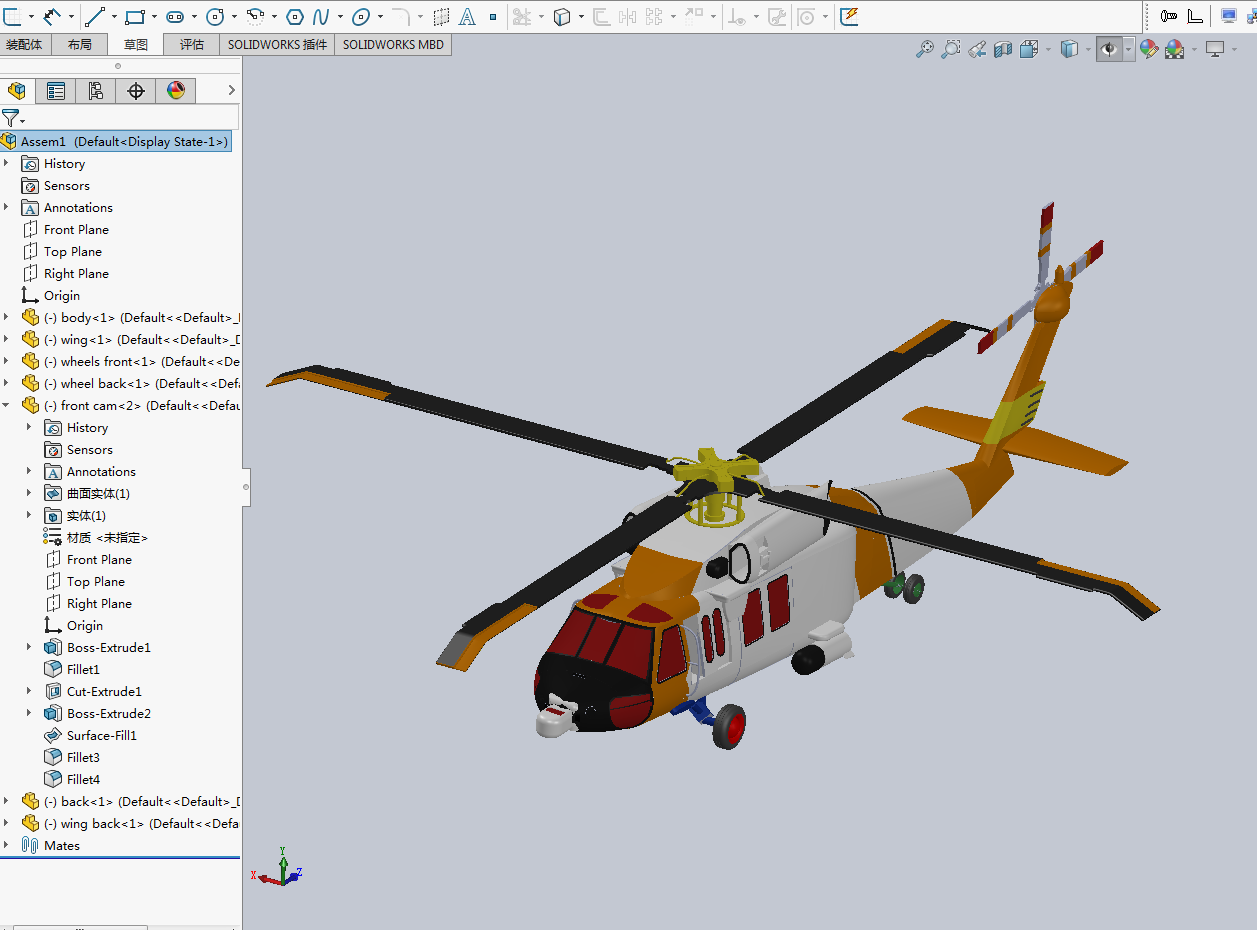Select the Polygon sketch tool
The image size is (1257, 930).
(x=295, y=16)
